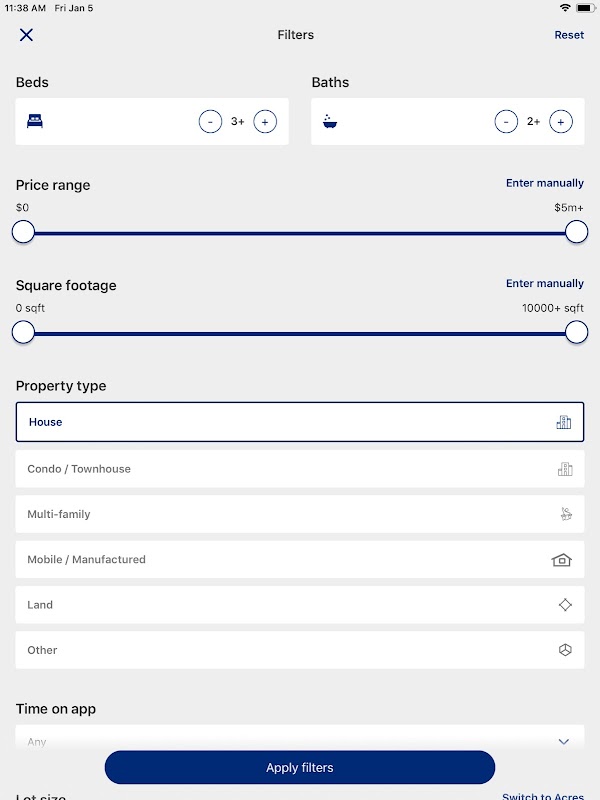Decrease baths count with minus button

click(x=506, y=122)
